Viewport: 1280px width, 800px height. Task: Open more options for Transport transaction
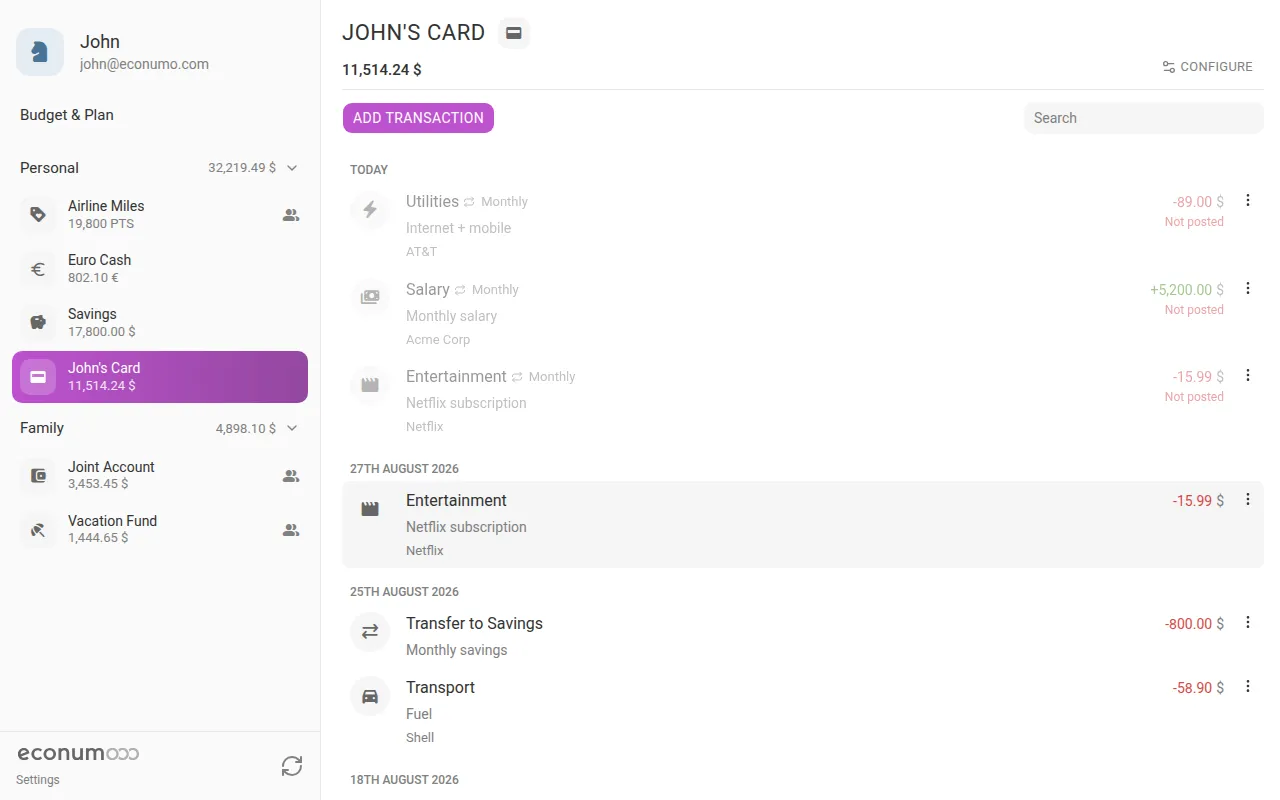(x=1247, y=686)
